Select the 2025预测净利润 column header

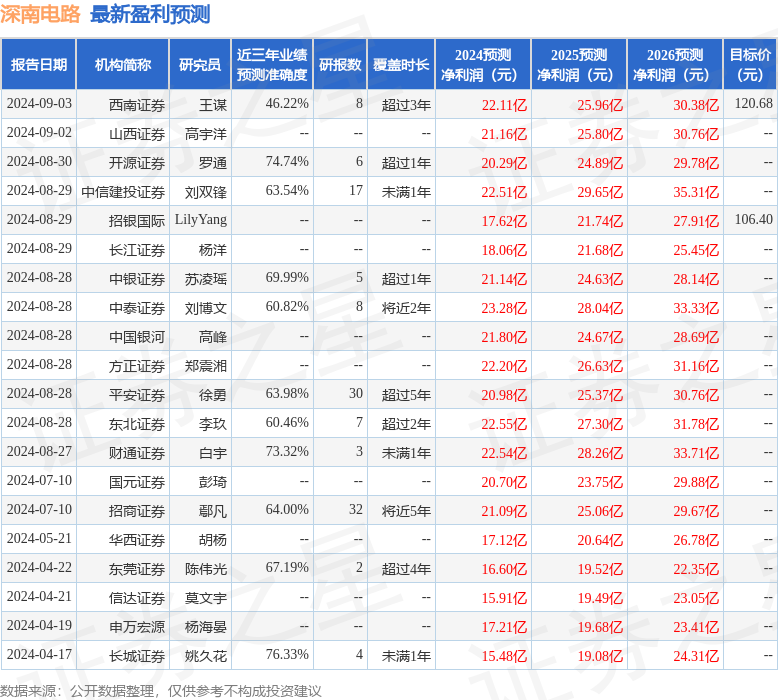(579, 64)
